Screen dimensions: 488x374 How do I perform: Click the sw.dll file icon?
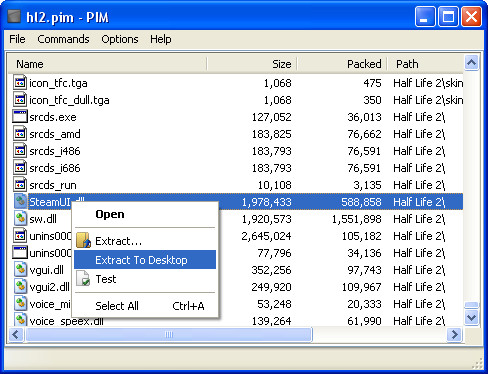(20, 218)
